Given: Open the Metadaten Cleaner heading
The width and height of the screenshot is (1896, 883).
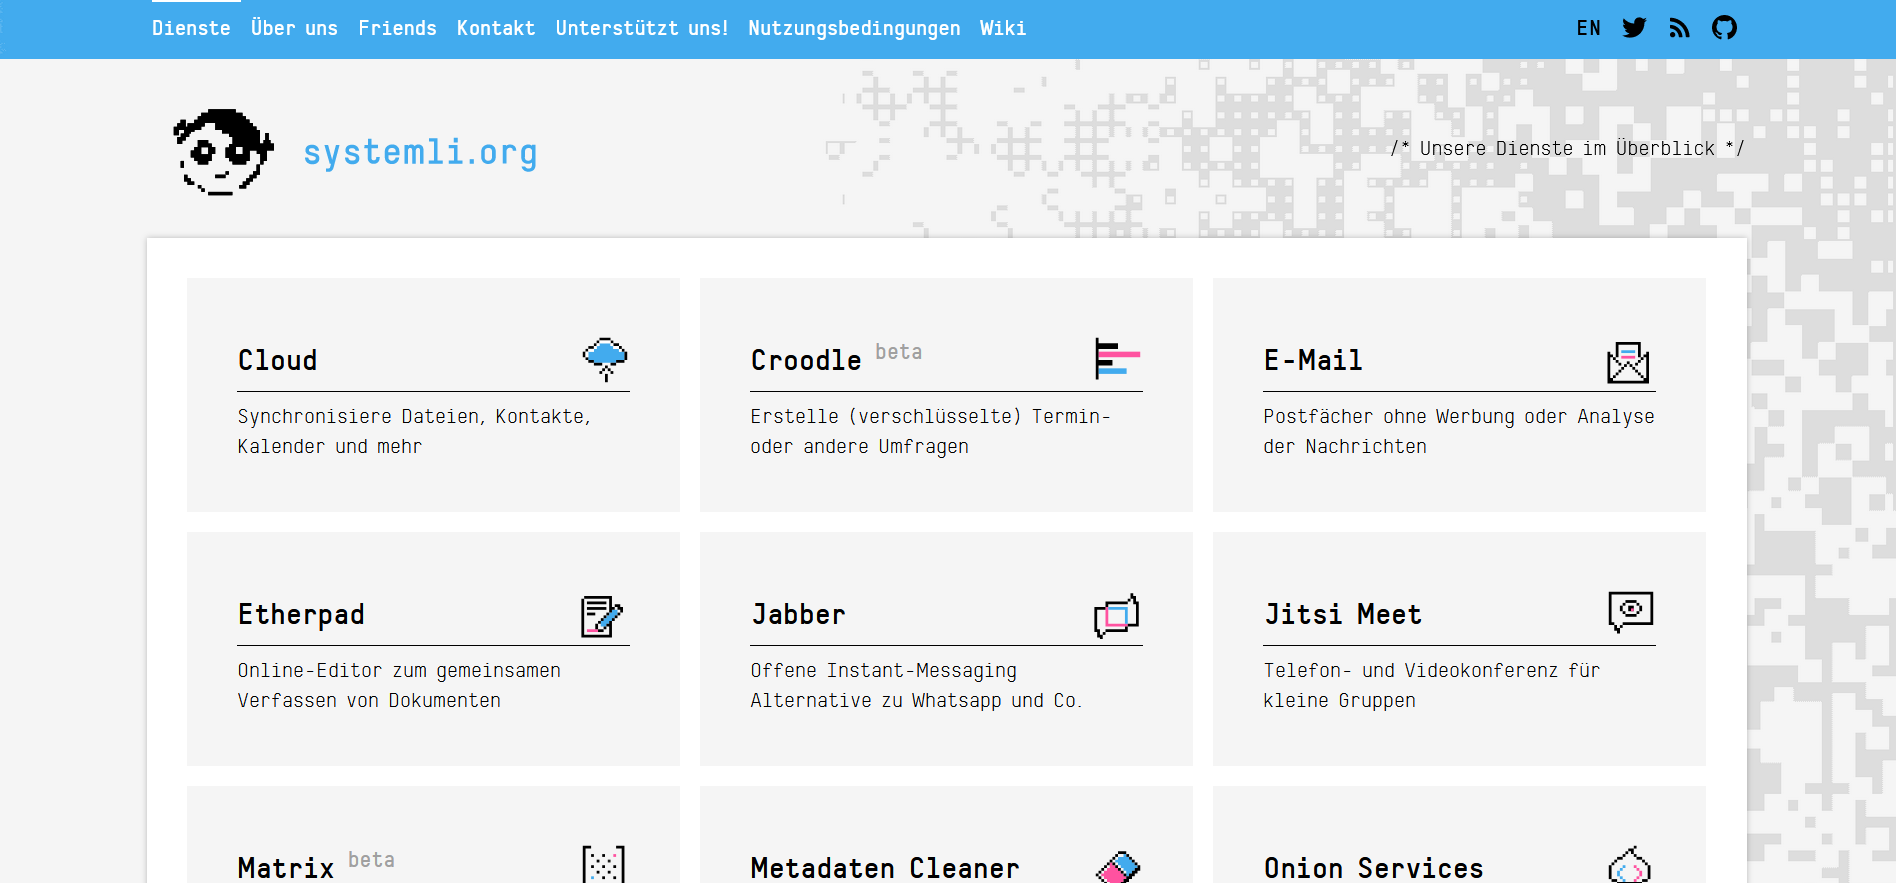Looking at the screenshot, I should [885, 868].
